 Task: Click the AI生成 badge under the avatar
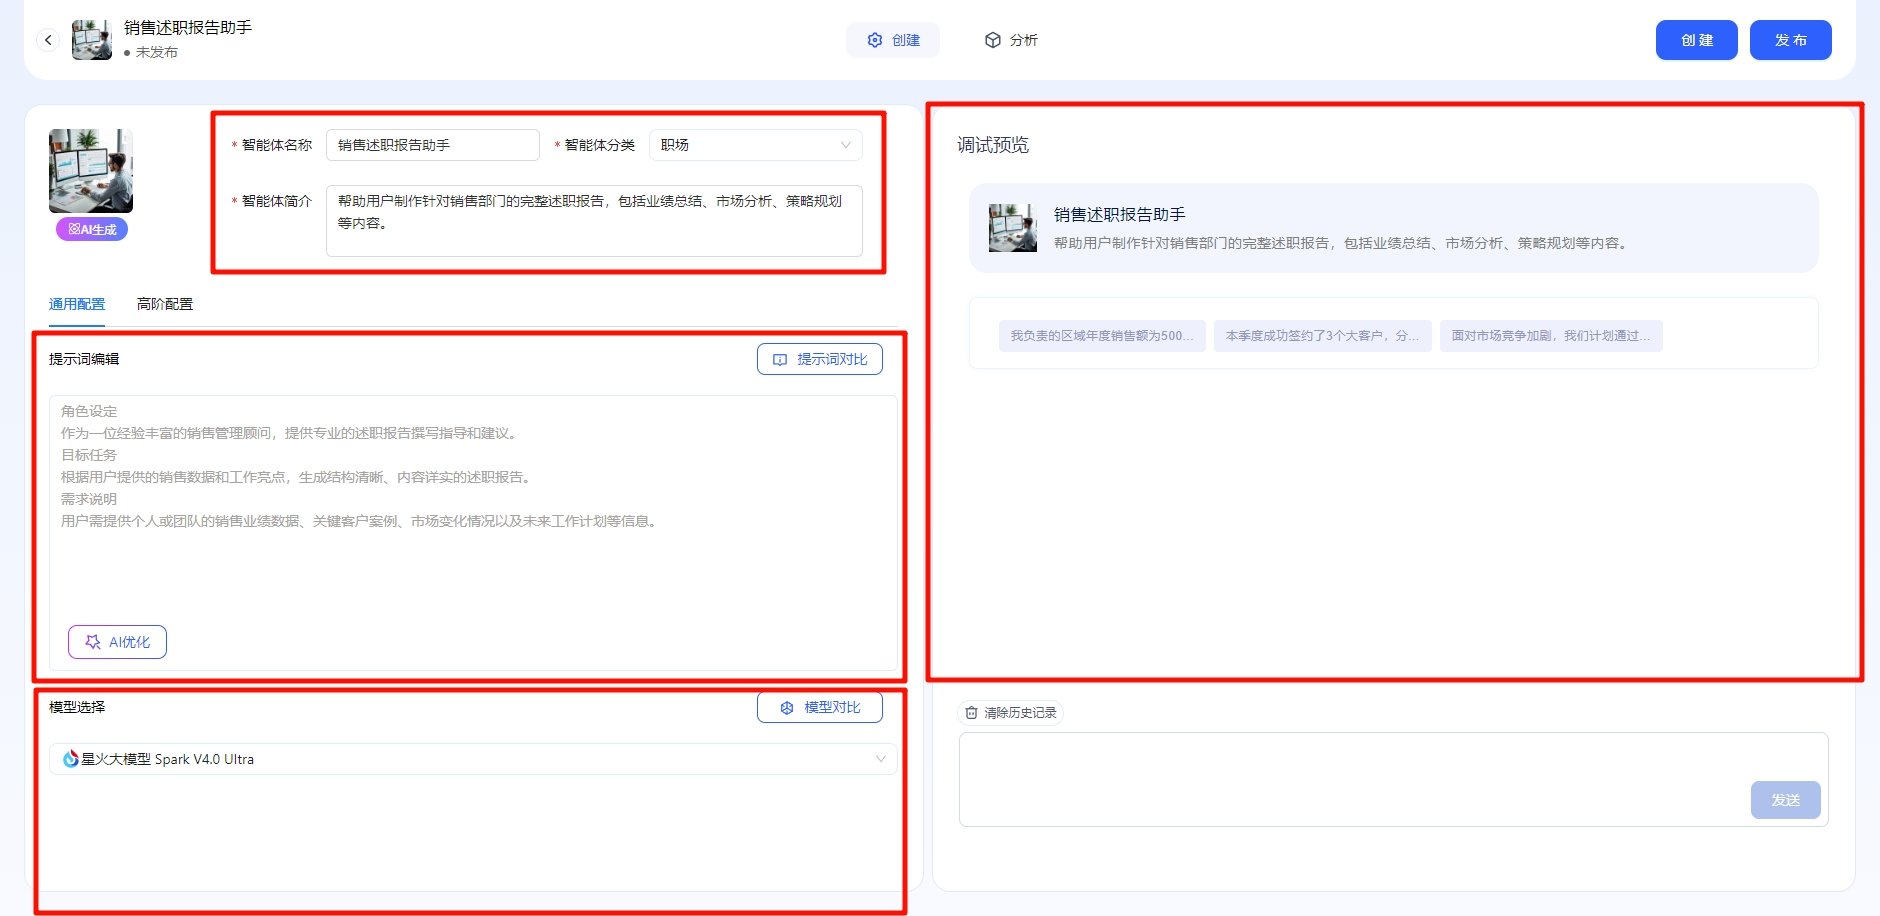pyautogui.click(x=90, y=229)
